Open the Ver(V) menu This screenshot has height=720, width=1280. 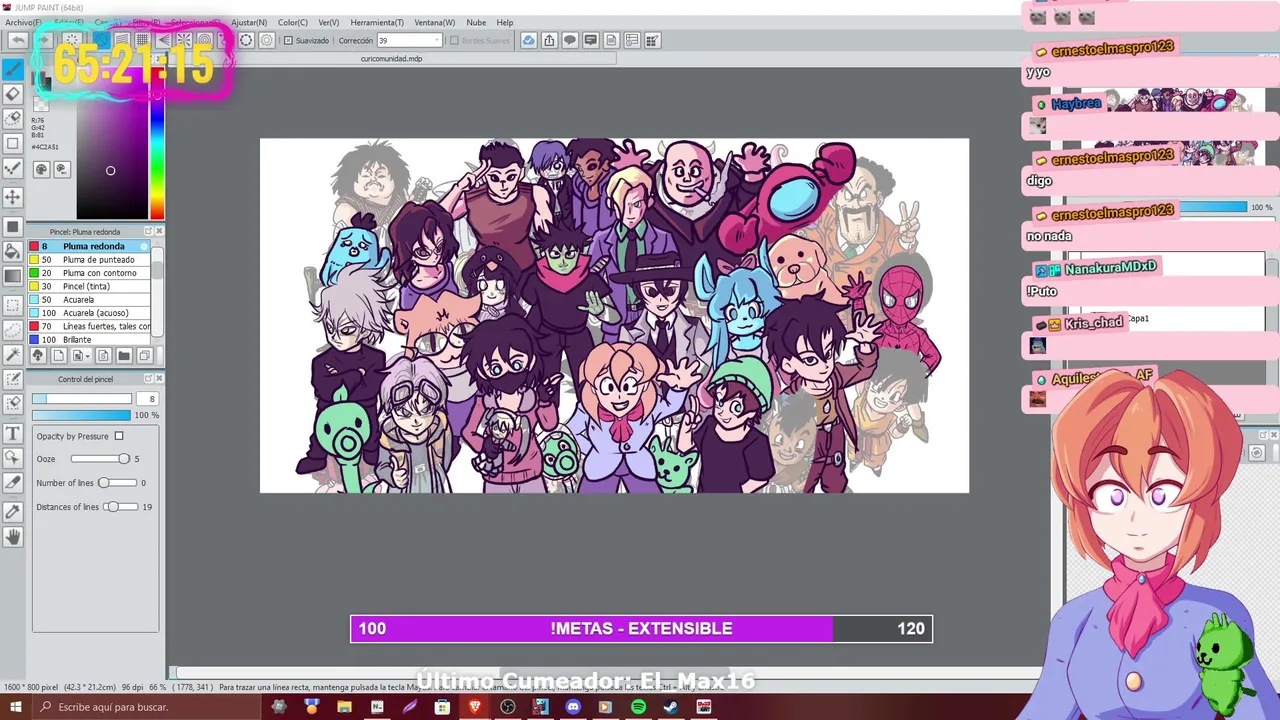pos(328,22)
